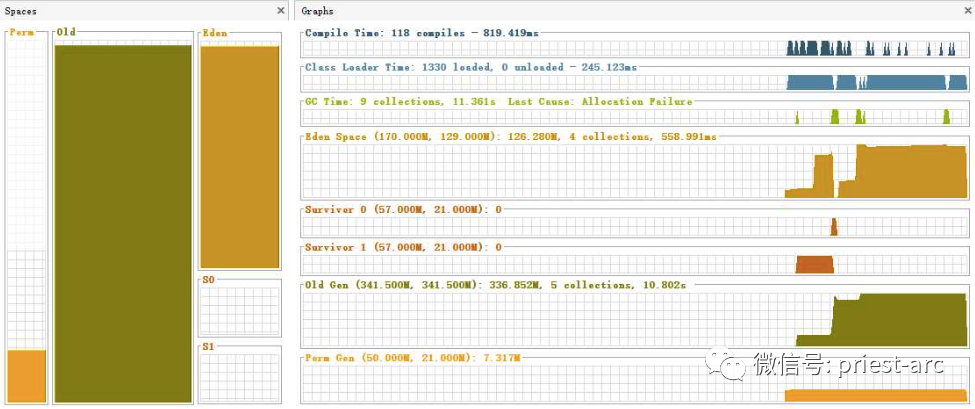Click the 'Perm Gen (50.000M, 21.000M)' label

(x=388, y=358)
